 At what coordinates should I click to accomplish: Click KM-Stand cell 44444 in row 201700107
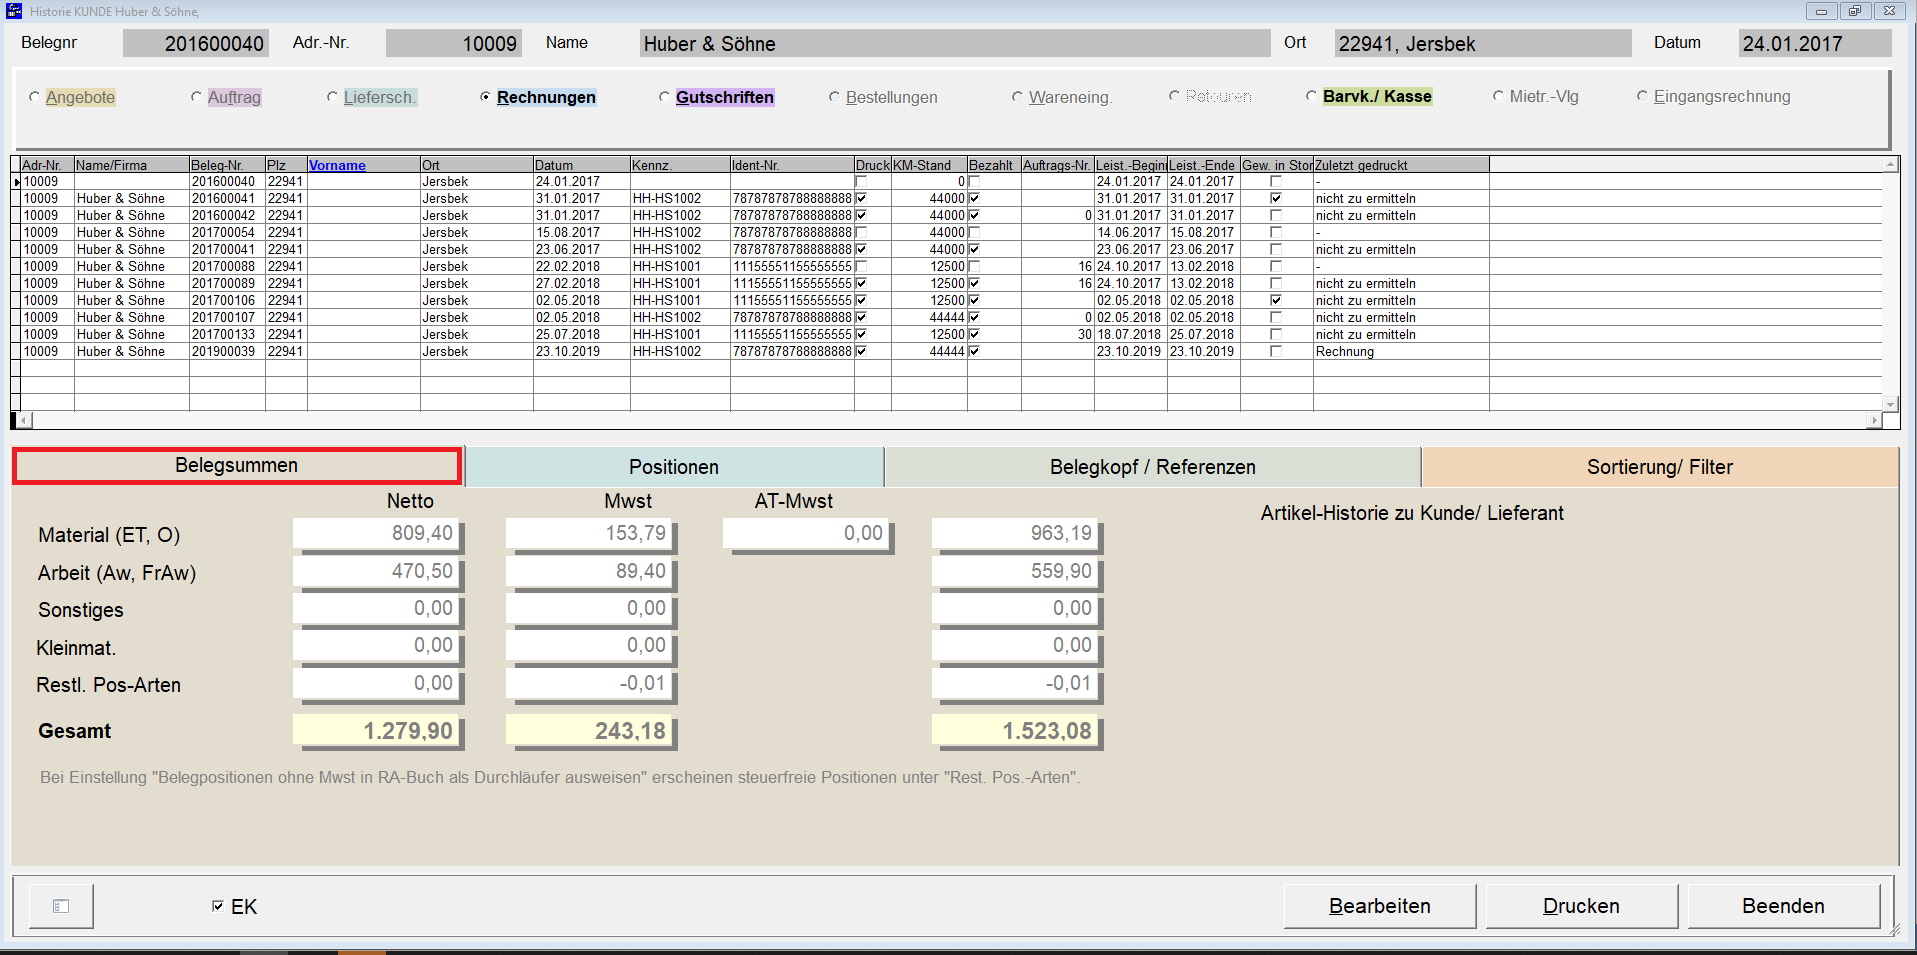point(928,317)
